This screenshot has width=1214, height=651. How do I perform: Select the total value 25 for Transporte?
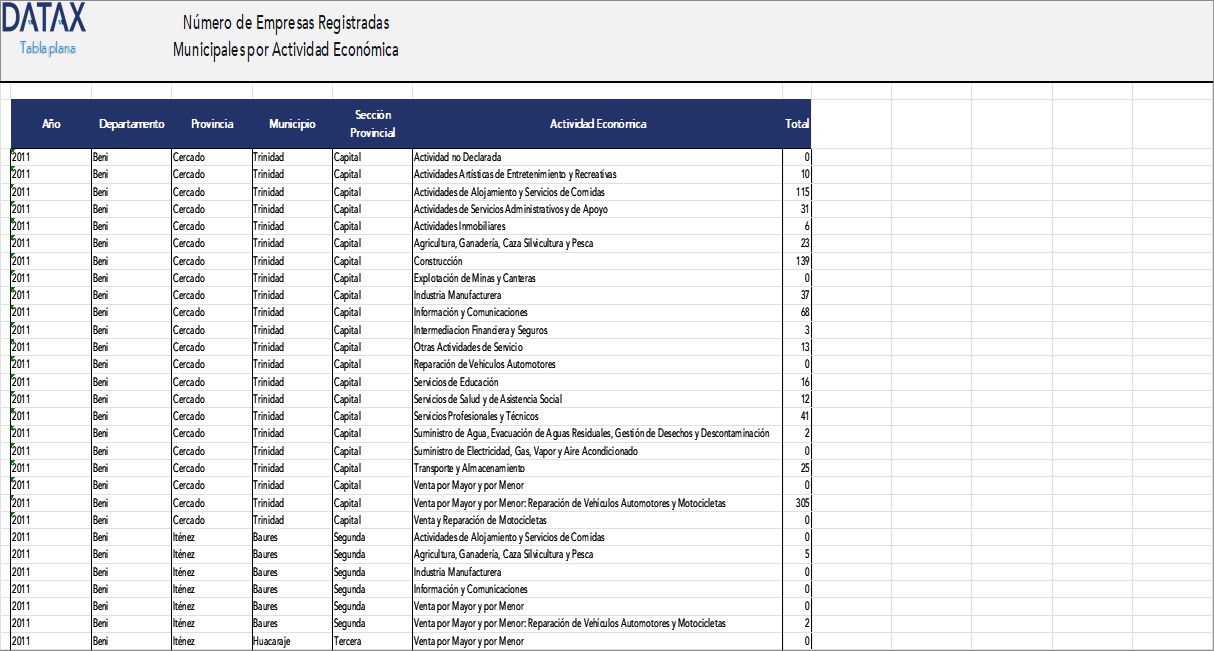tap(797, 468)
